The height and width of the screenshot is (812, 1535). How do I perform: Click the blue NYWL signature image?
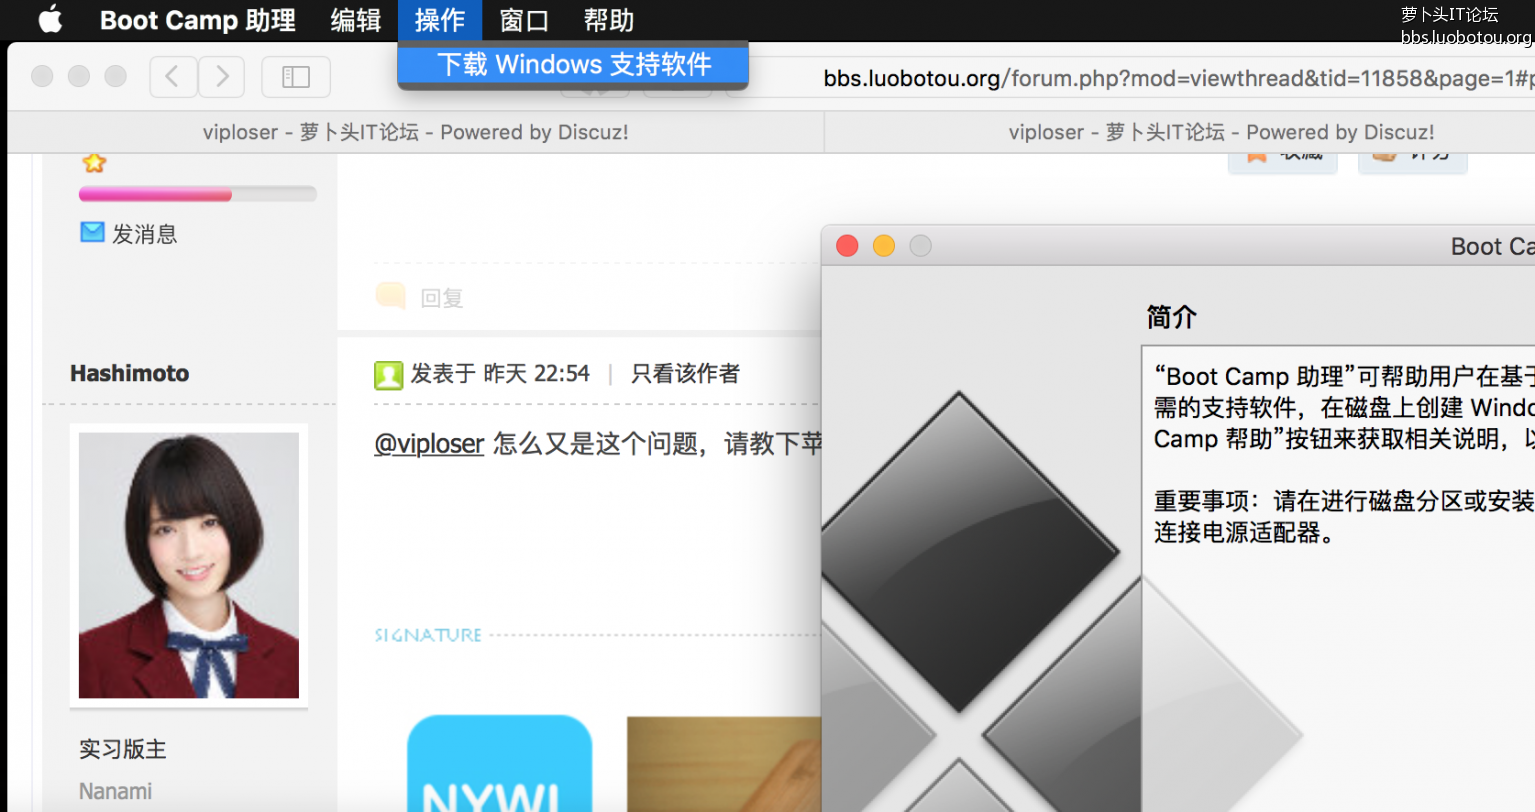click(500, 763)
